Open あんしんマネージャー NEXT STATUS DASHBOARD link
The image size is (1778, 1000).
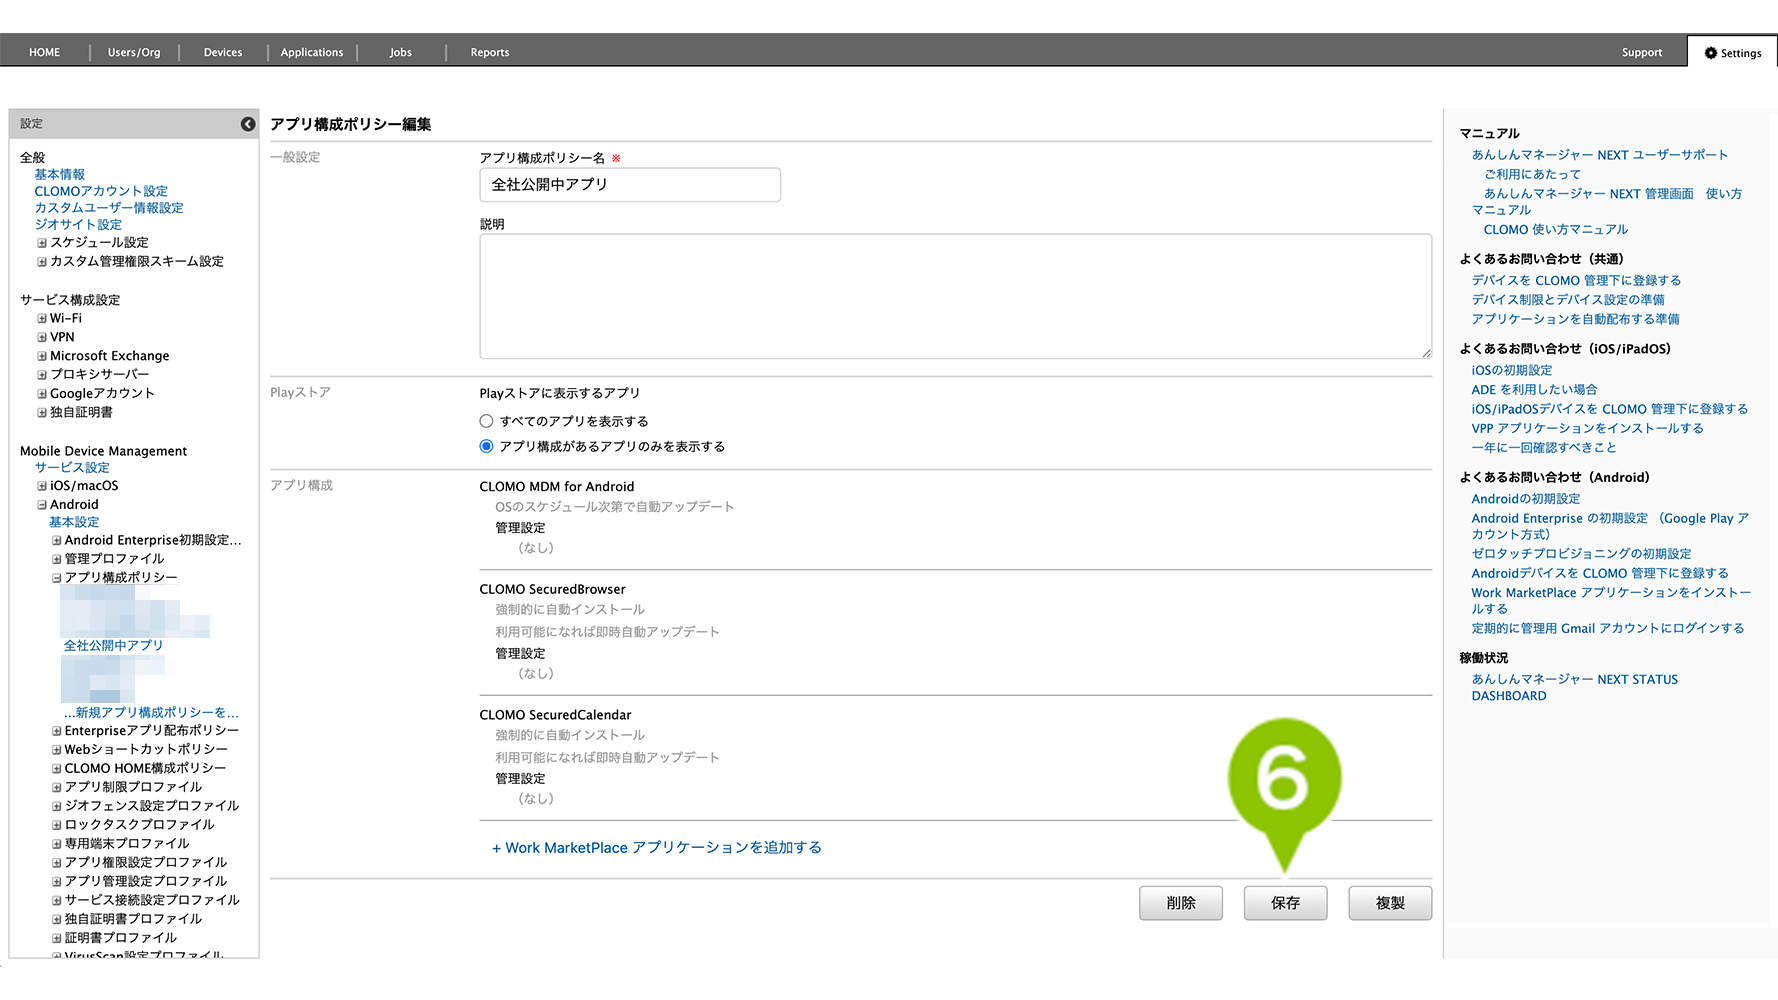click(1575, 687)
